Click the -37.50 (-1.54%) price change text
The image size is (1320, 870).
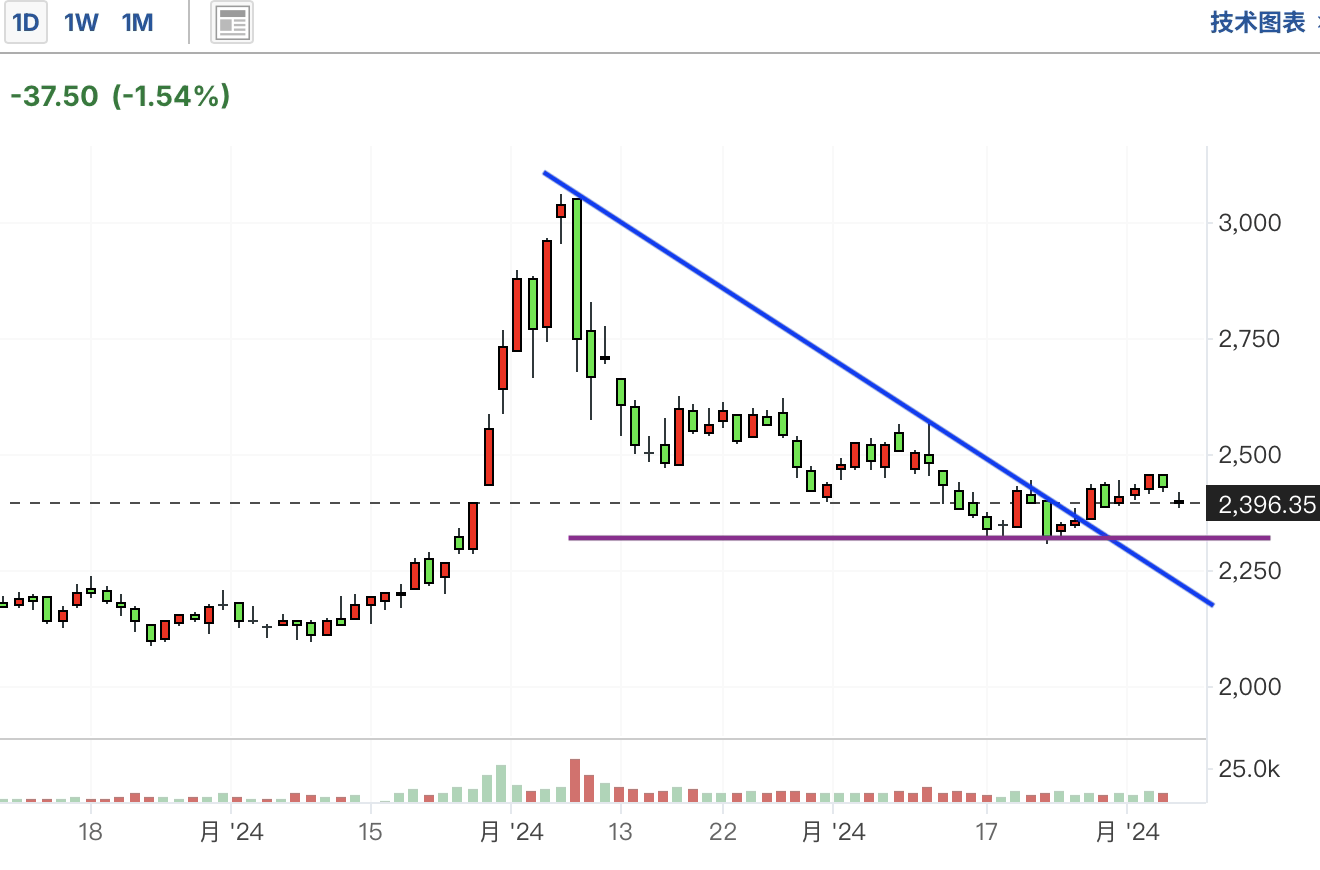coord(120,96)
